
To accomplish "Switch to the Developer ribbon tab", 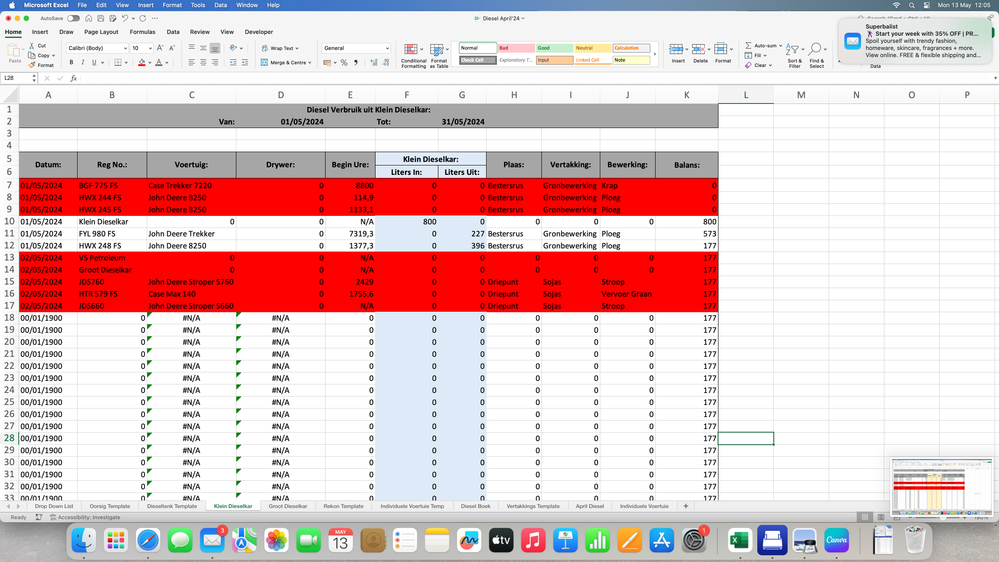I will pos(259,32).
